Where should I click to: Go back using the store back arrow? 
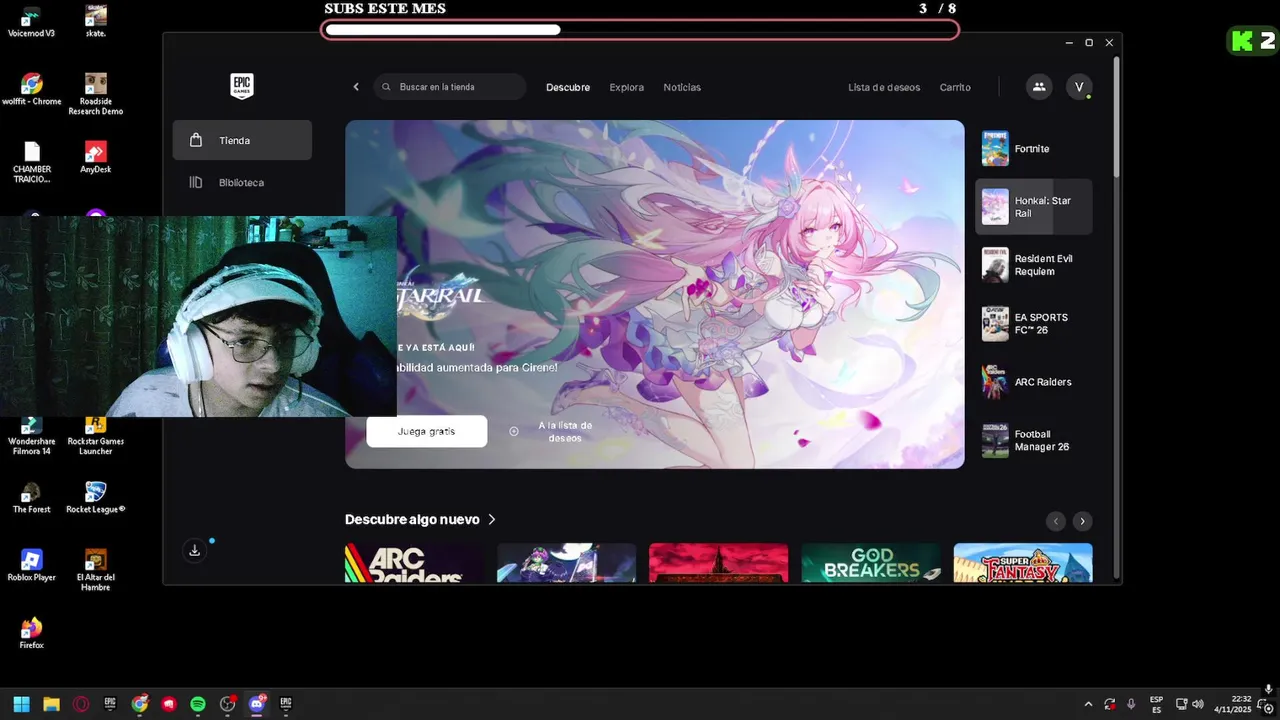[x=356, y=87]
